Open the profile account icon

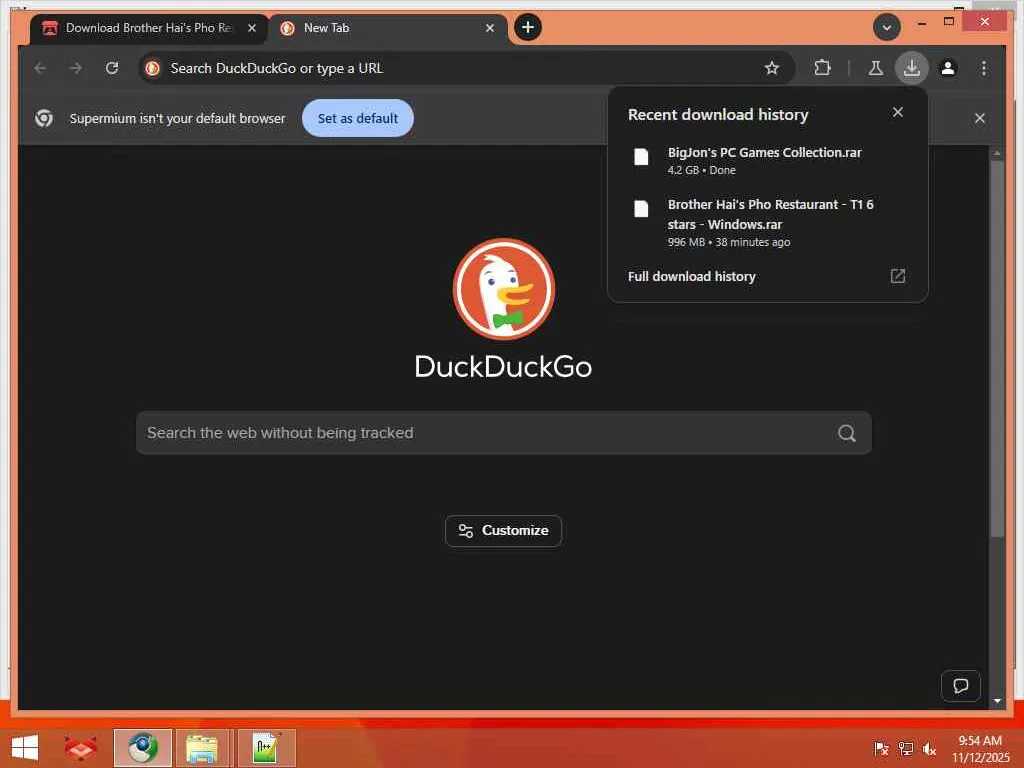948,68
